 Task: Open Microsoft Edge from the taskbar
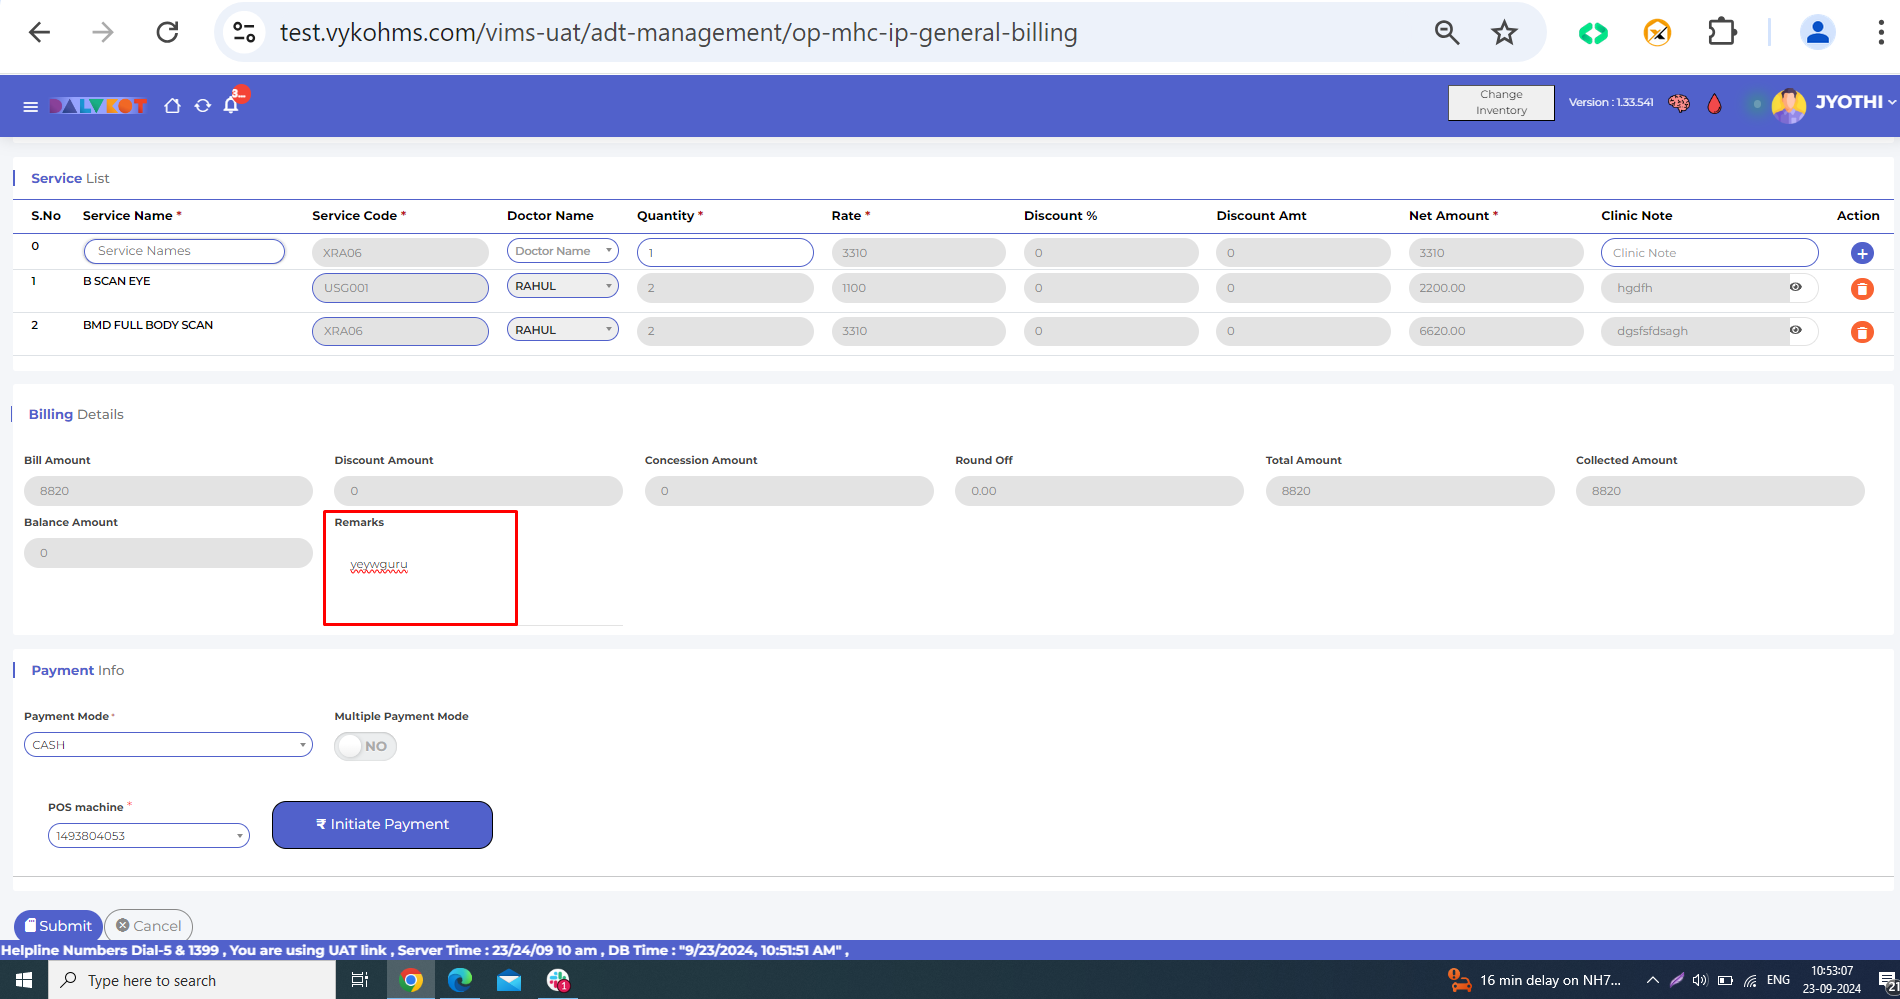[x=460, y=980]
